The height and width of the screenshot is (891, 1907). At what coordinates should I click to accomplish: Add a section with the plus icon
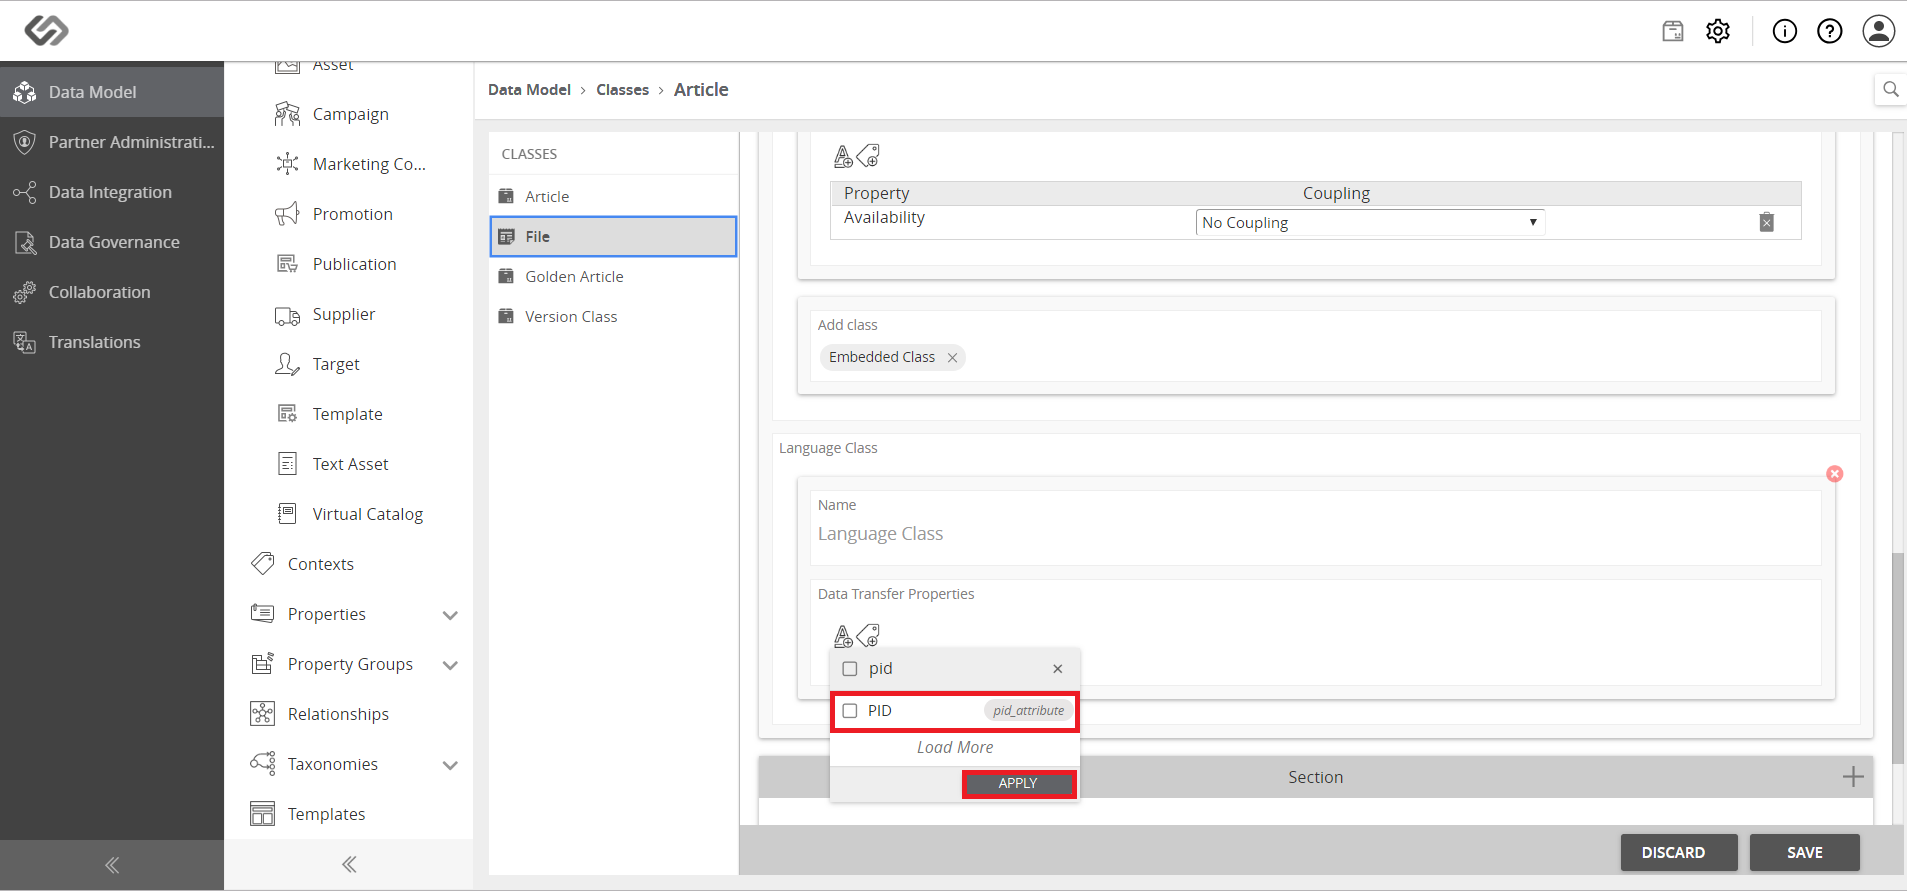1853,777
